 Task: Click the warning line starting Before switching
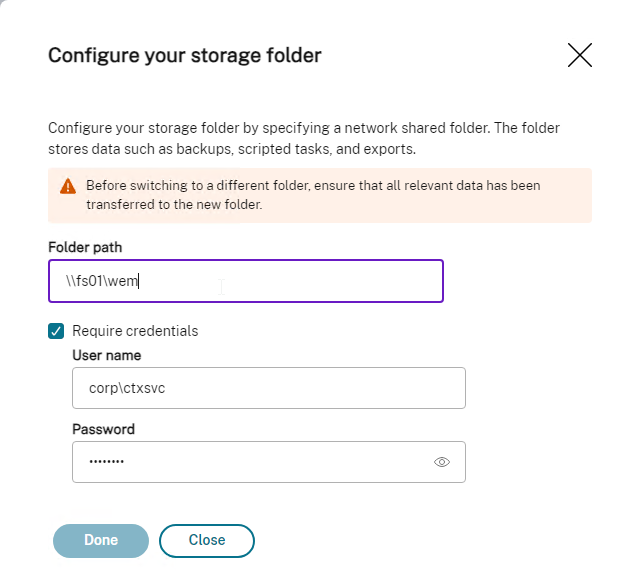pyautogui.click(x=313, y=185)
